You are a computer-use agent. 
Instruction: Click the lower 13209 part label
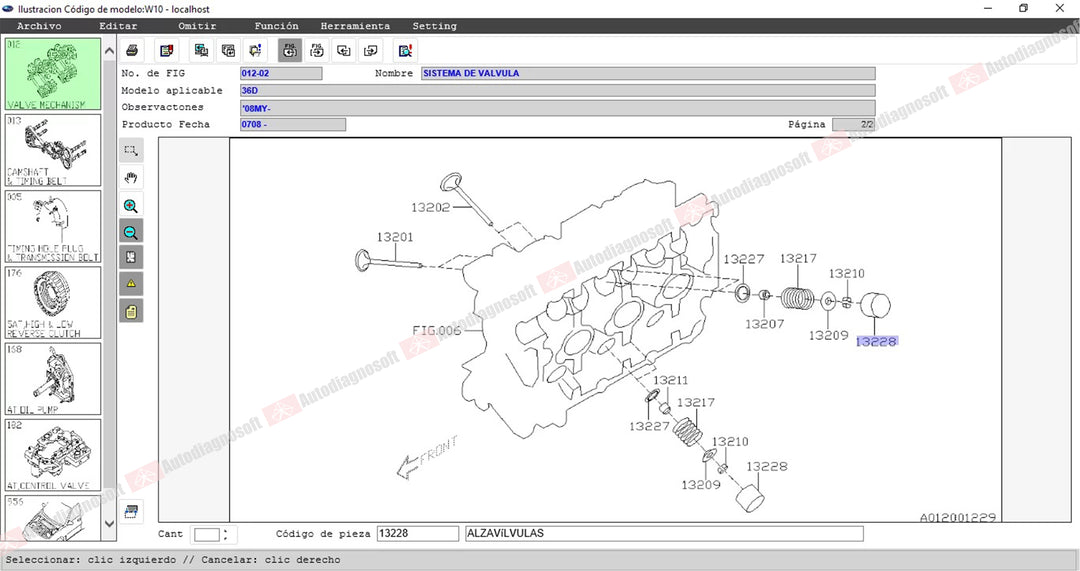click(x=701, y=485)
